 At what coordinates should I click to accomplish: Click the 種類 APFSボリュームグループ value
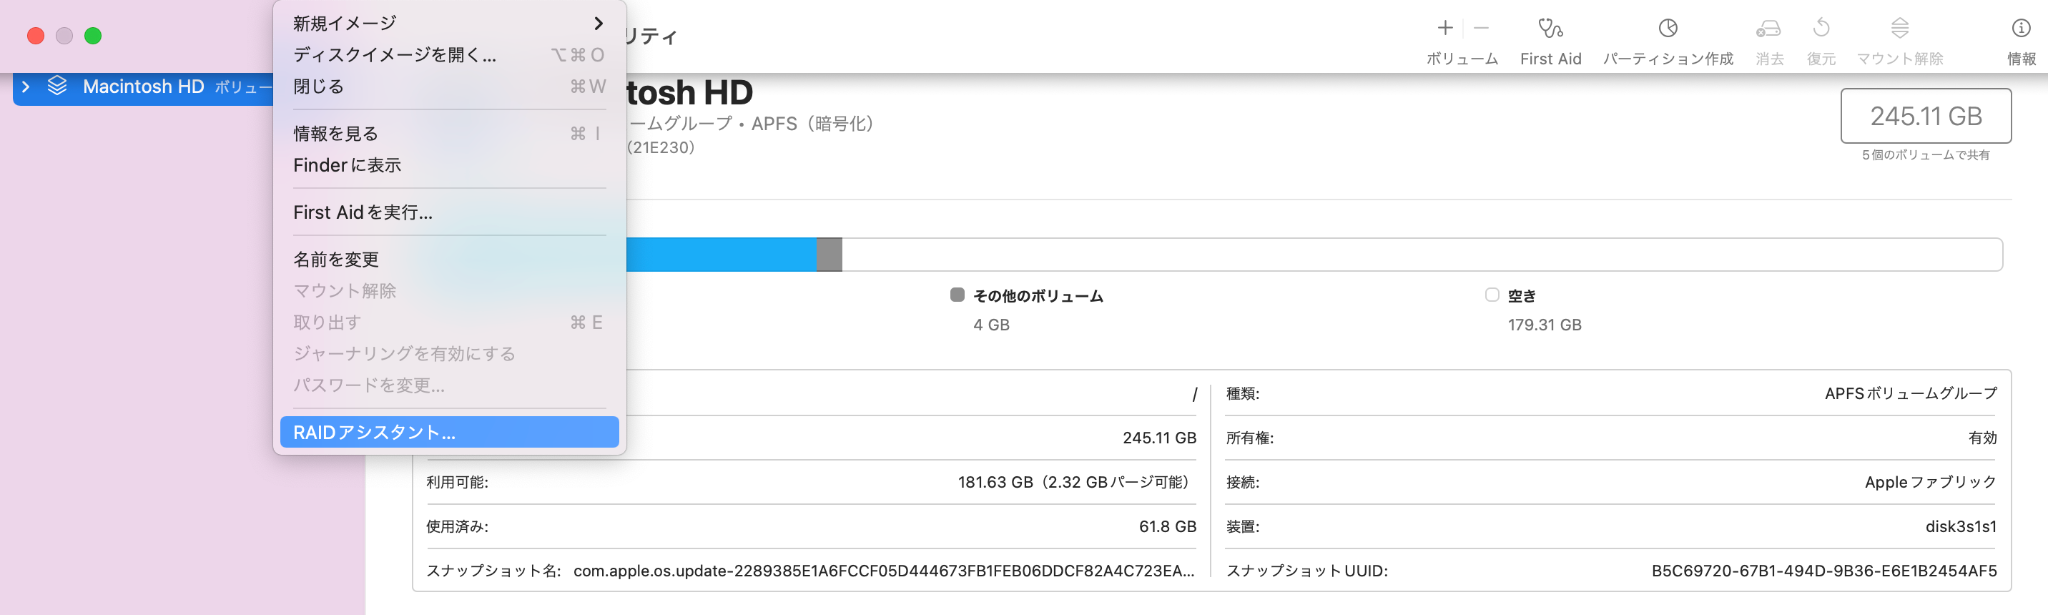click(1911, 394)
